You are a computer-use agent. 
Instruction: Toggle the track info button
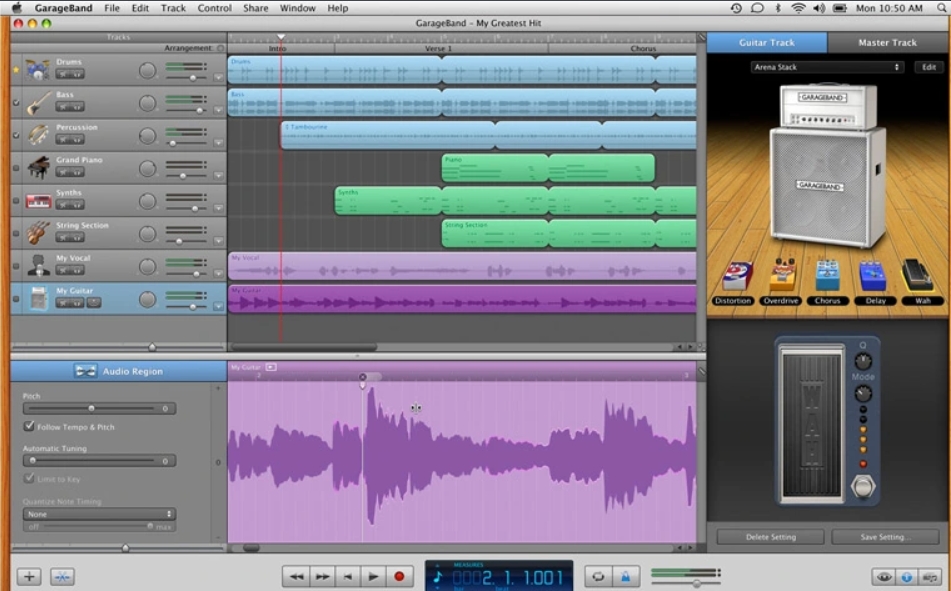pyautogui.click(x=906, y=577)
